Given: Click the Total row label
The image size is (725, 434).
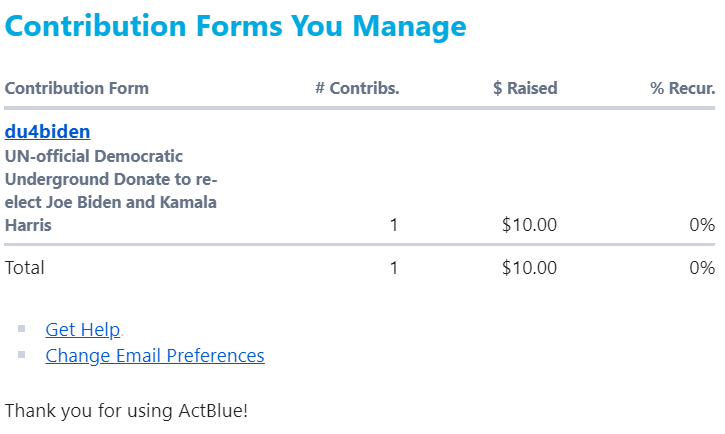Looking at the screenshot, I should click(x=25, y=267).
